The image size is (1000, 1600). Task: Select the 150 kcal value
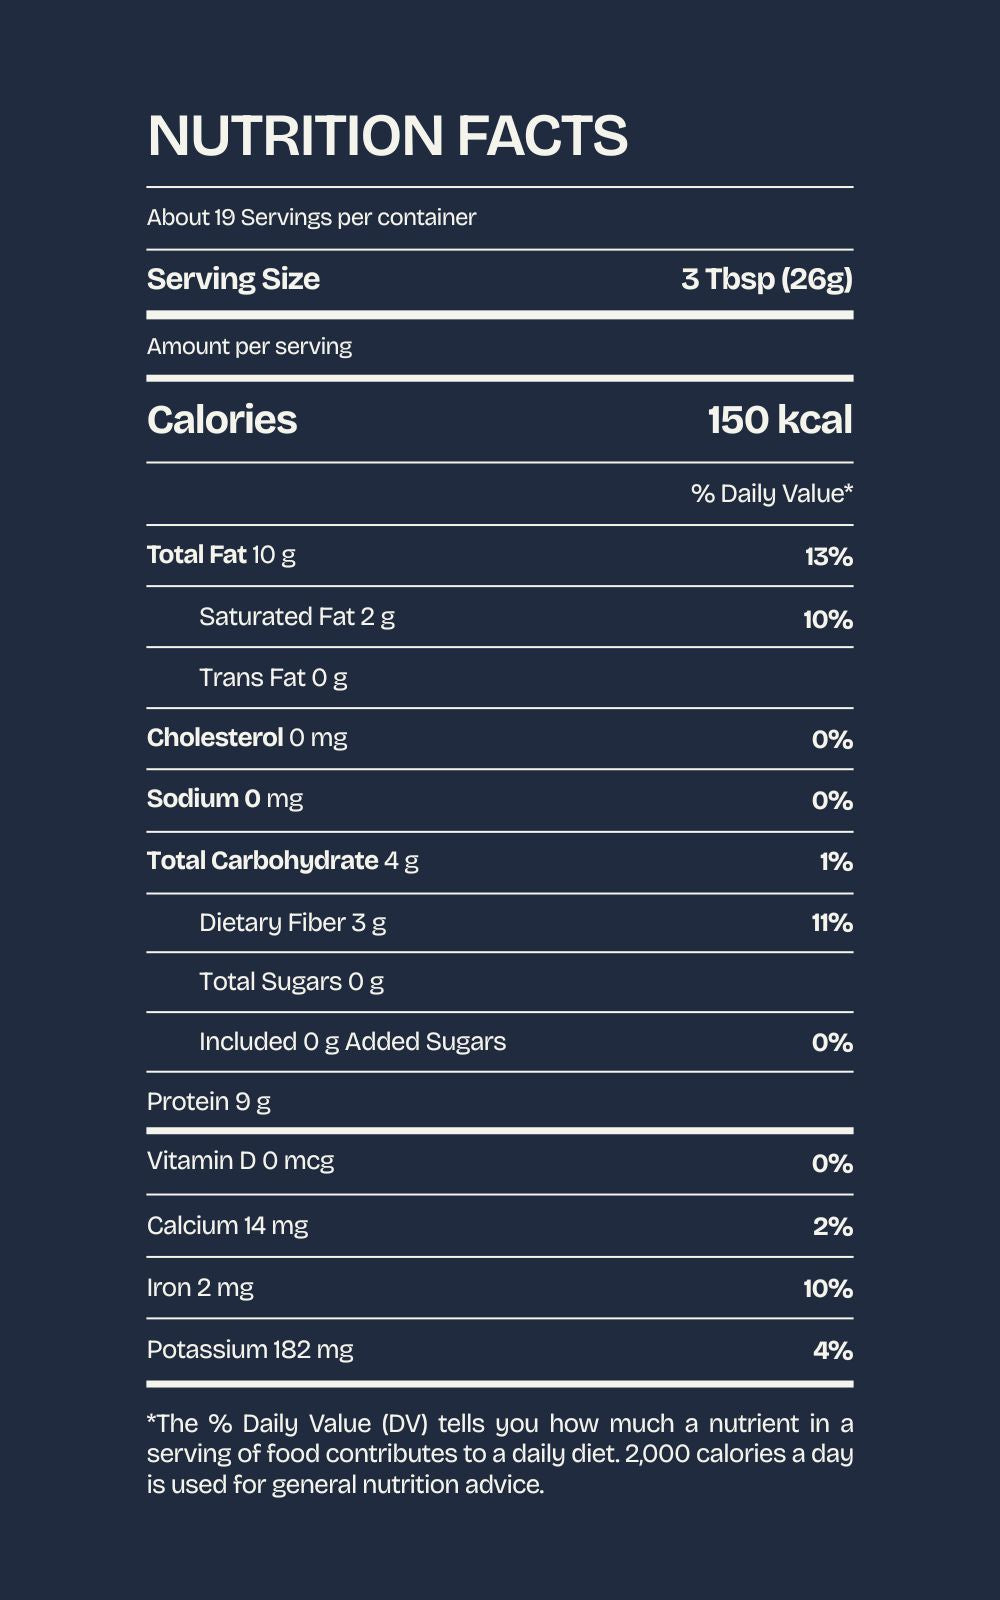(779, 420)
